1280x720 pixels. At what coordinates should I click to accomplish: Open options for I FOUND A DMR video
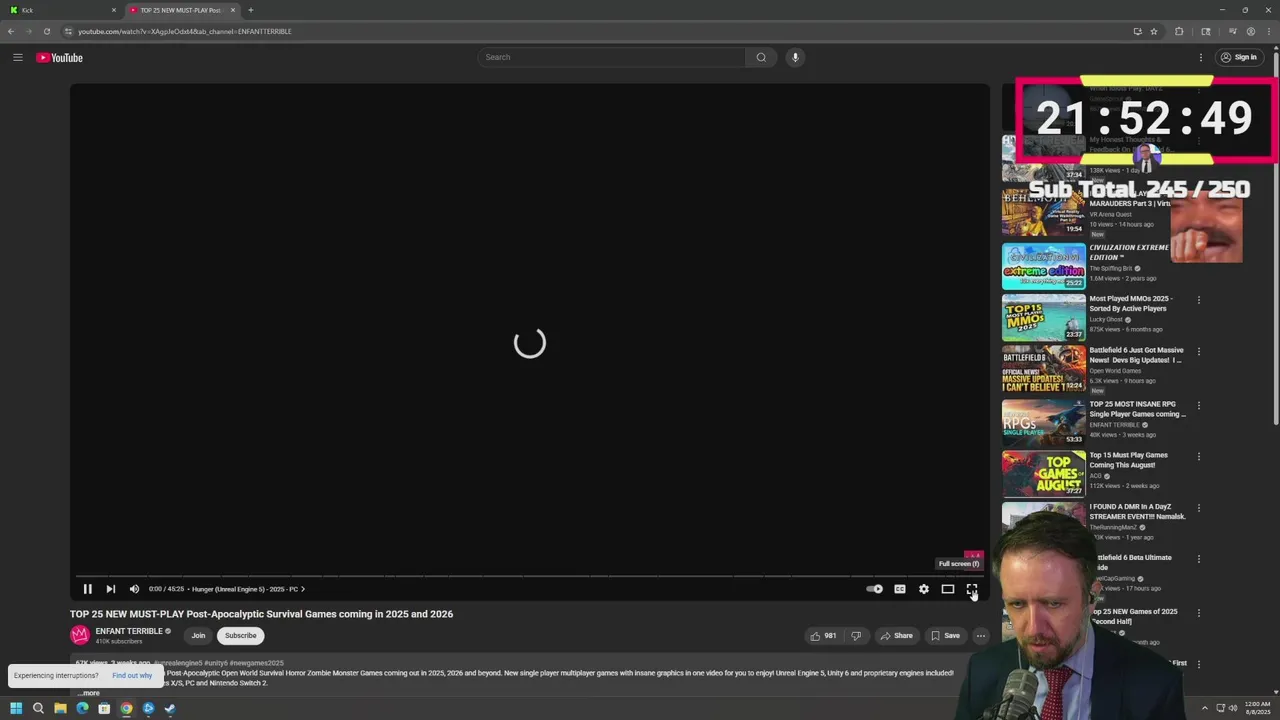[1199, 508]
